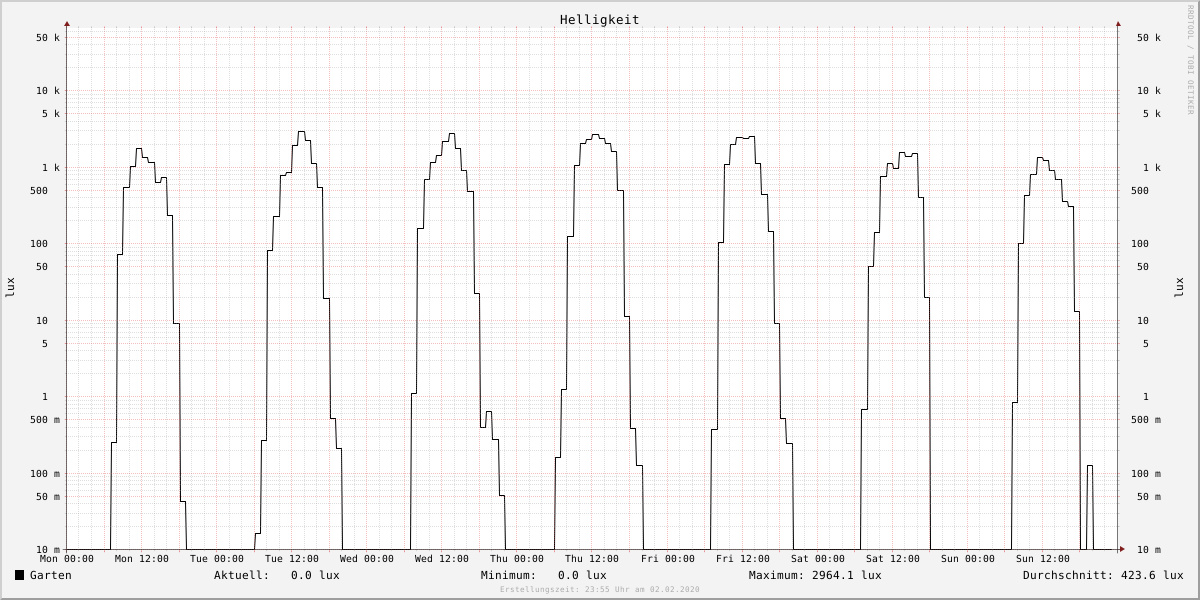
Task: Click the chart title "Helligkeit"
Action: [600, 20]
